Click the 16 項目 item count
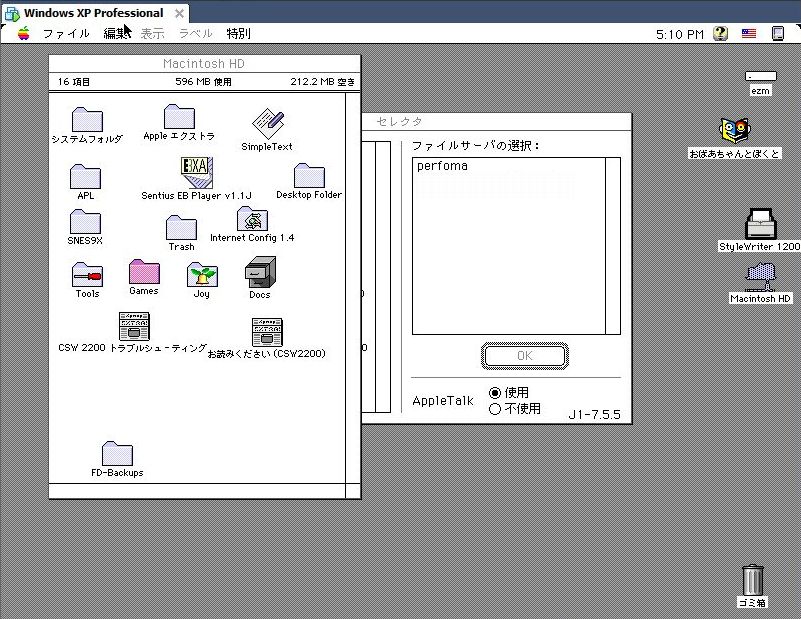801x619 pixels. [x=74, y=82]
